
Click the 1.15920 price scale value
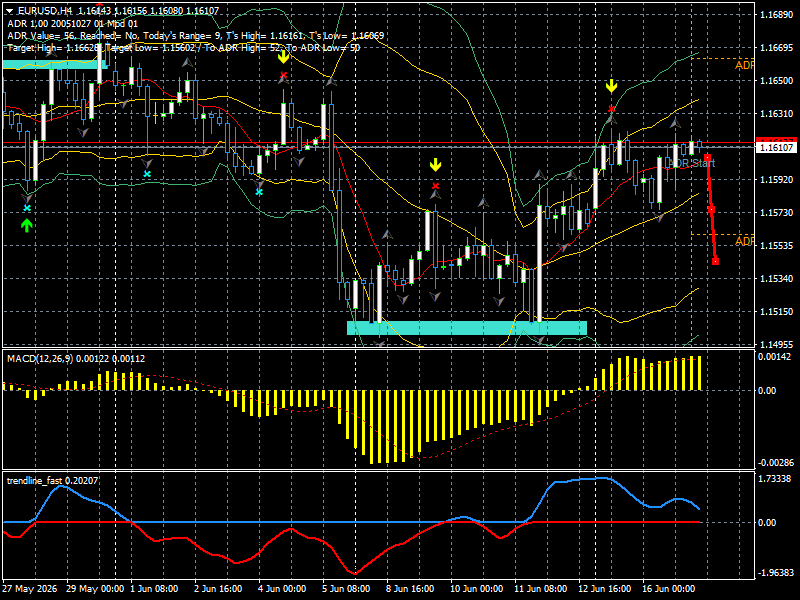pyautogui.click(x=777, y=180)
